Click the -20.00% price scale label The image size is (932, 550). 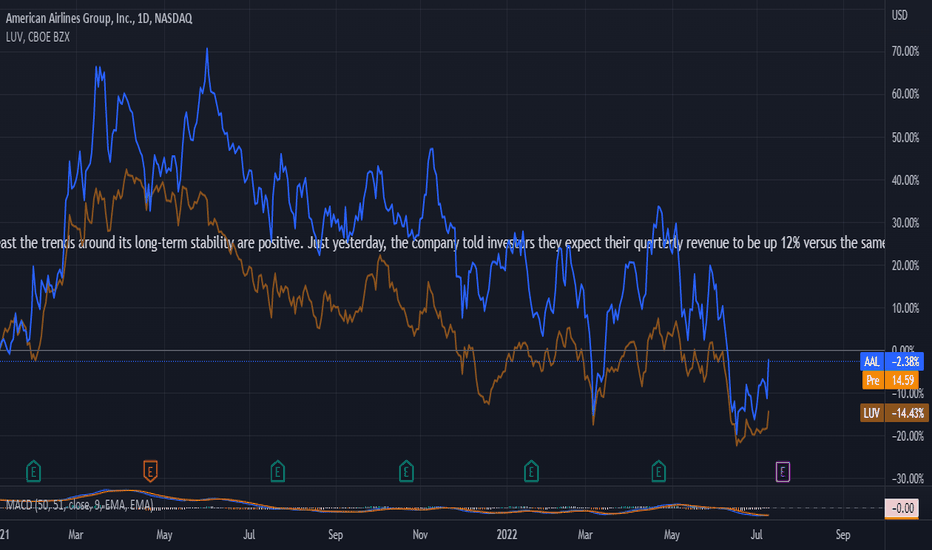point(907,436)
